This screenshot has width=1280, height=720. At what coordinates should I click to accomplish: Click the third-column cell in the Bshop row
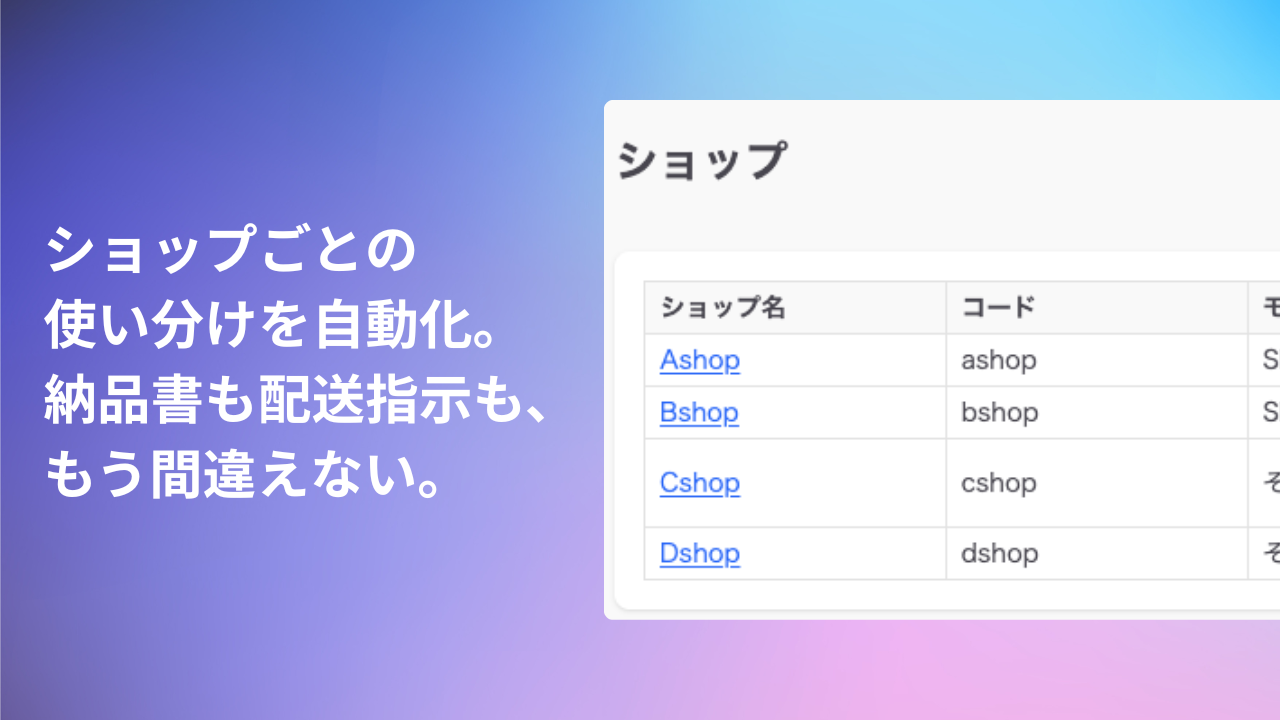coord(1266,412)
